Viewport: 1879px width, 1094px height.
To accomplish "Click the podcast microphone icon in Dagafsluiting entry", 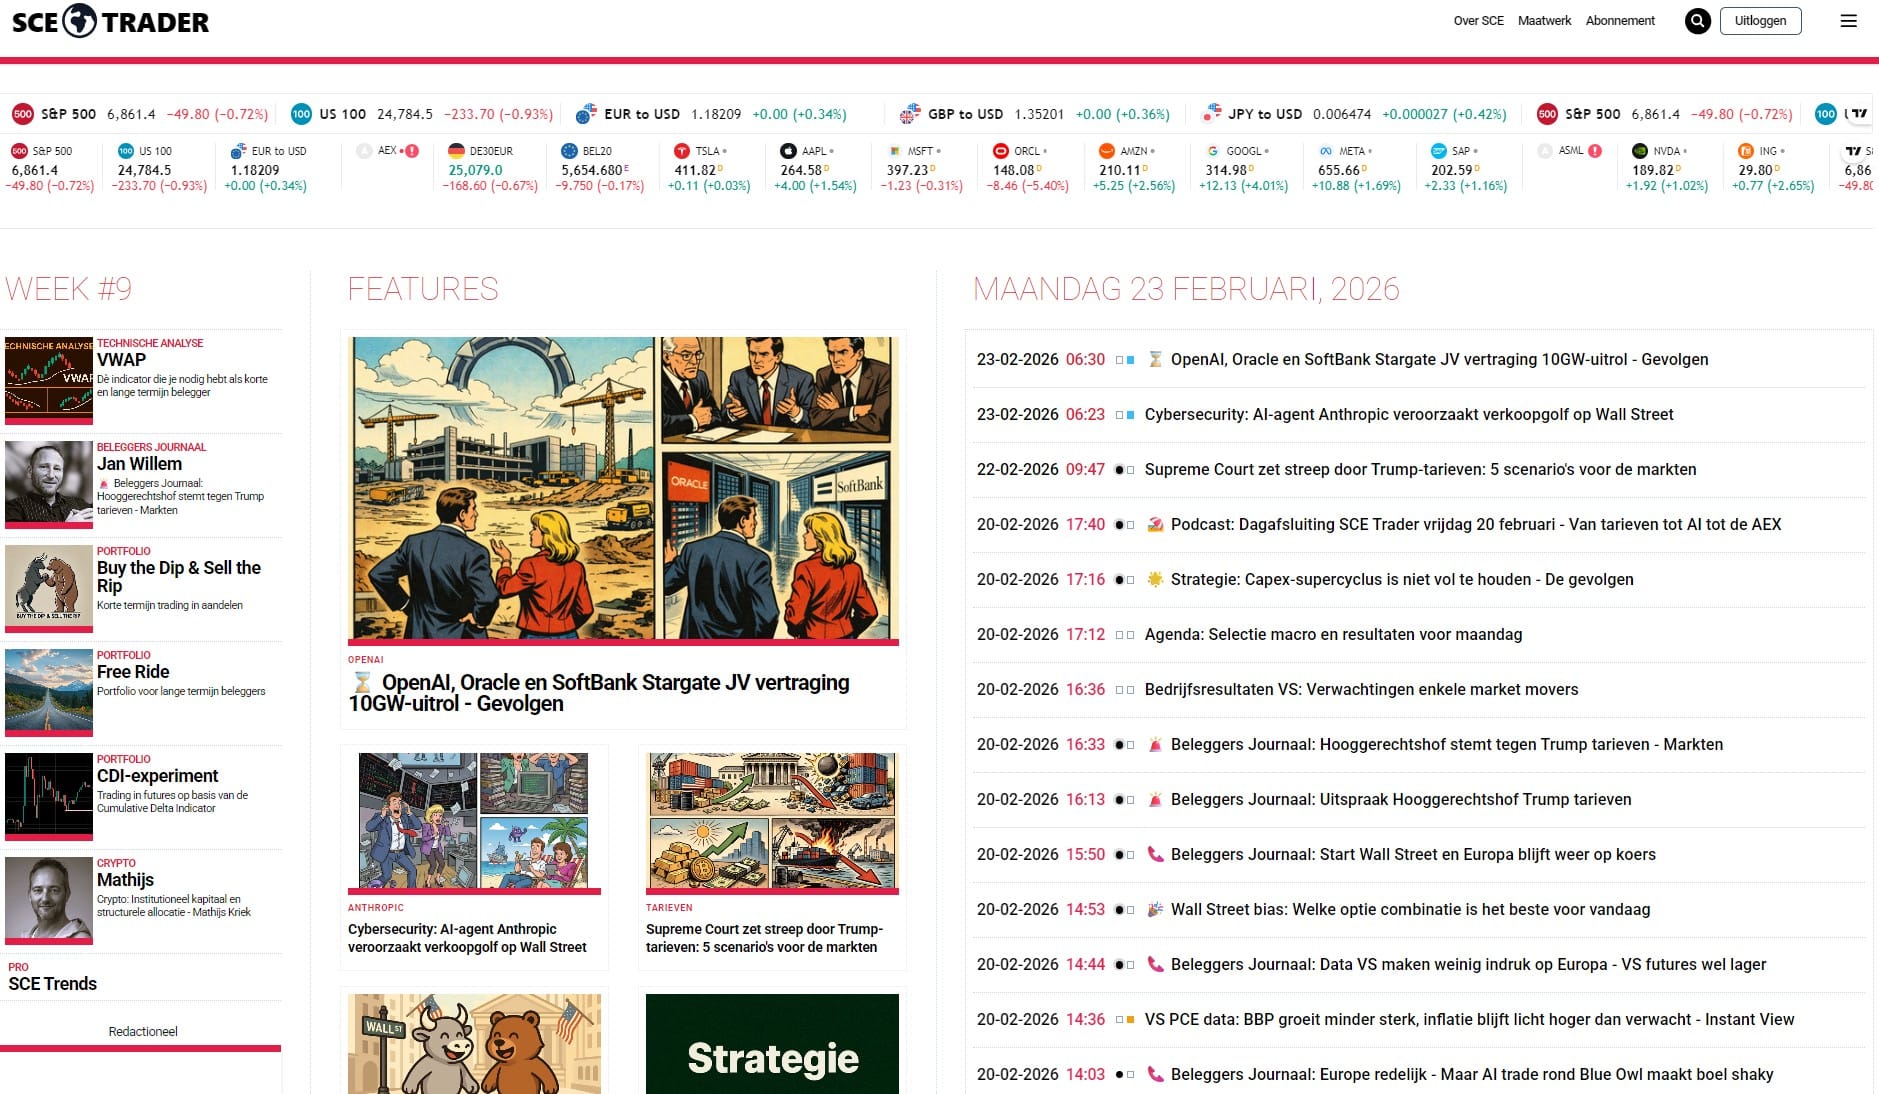I will click(x=1155, y=524).
